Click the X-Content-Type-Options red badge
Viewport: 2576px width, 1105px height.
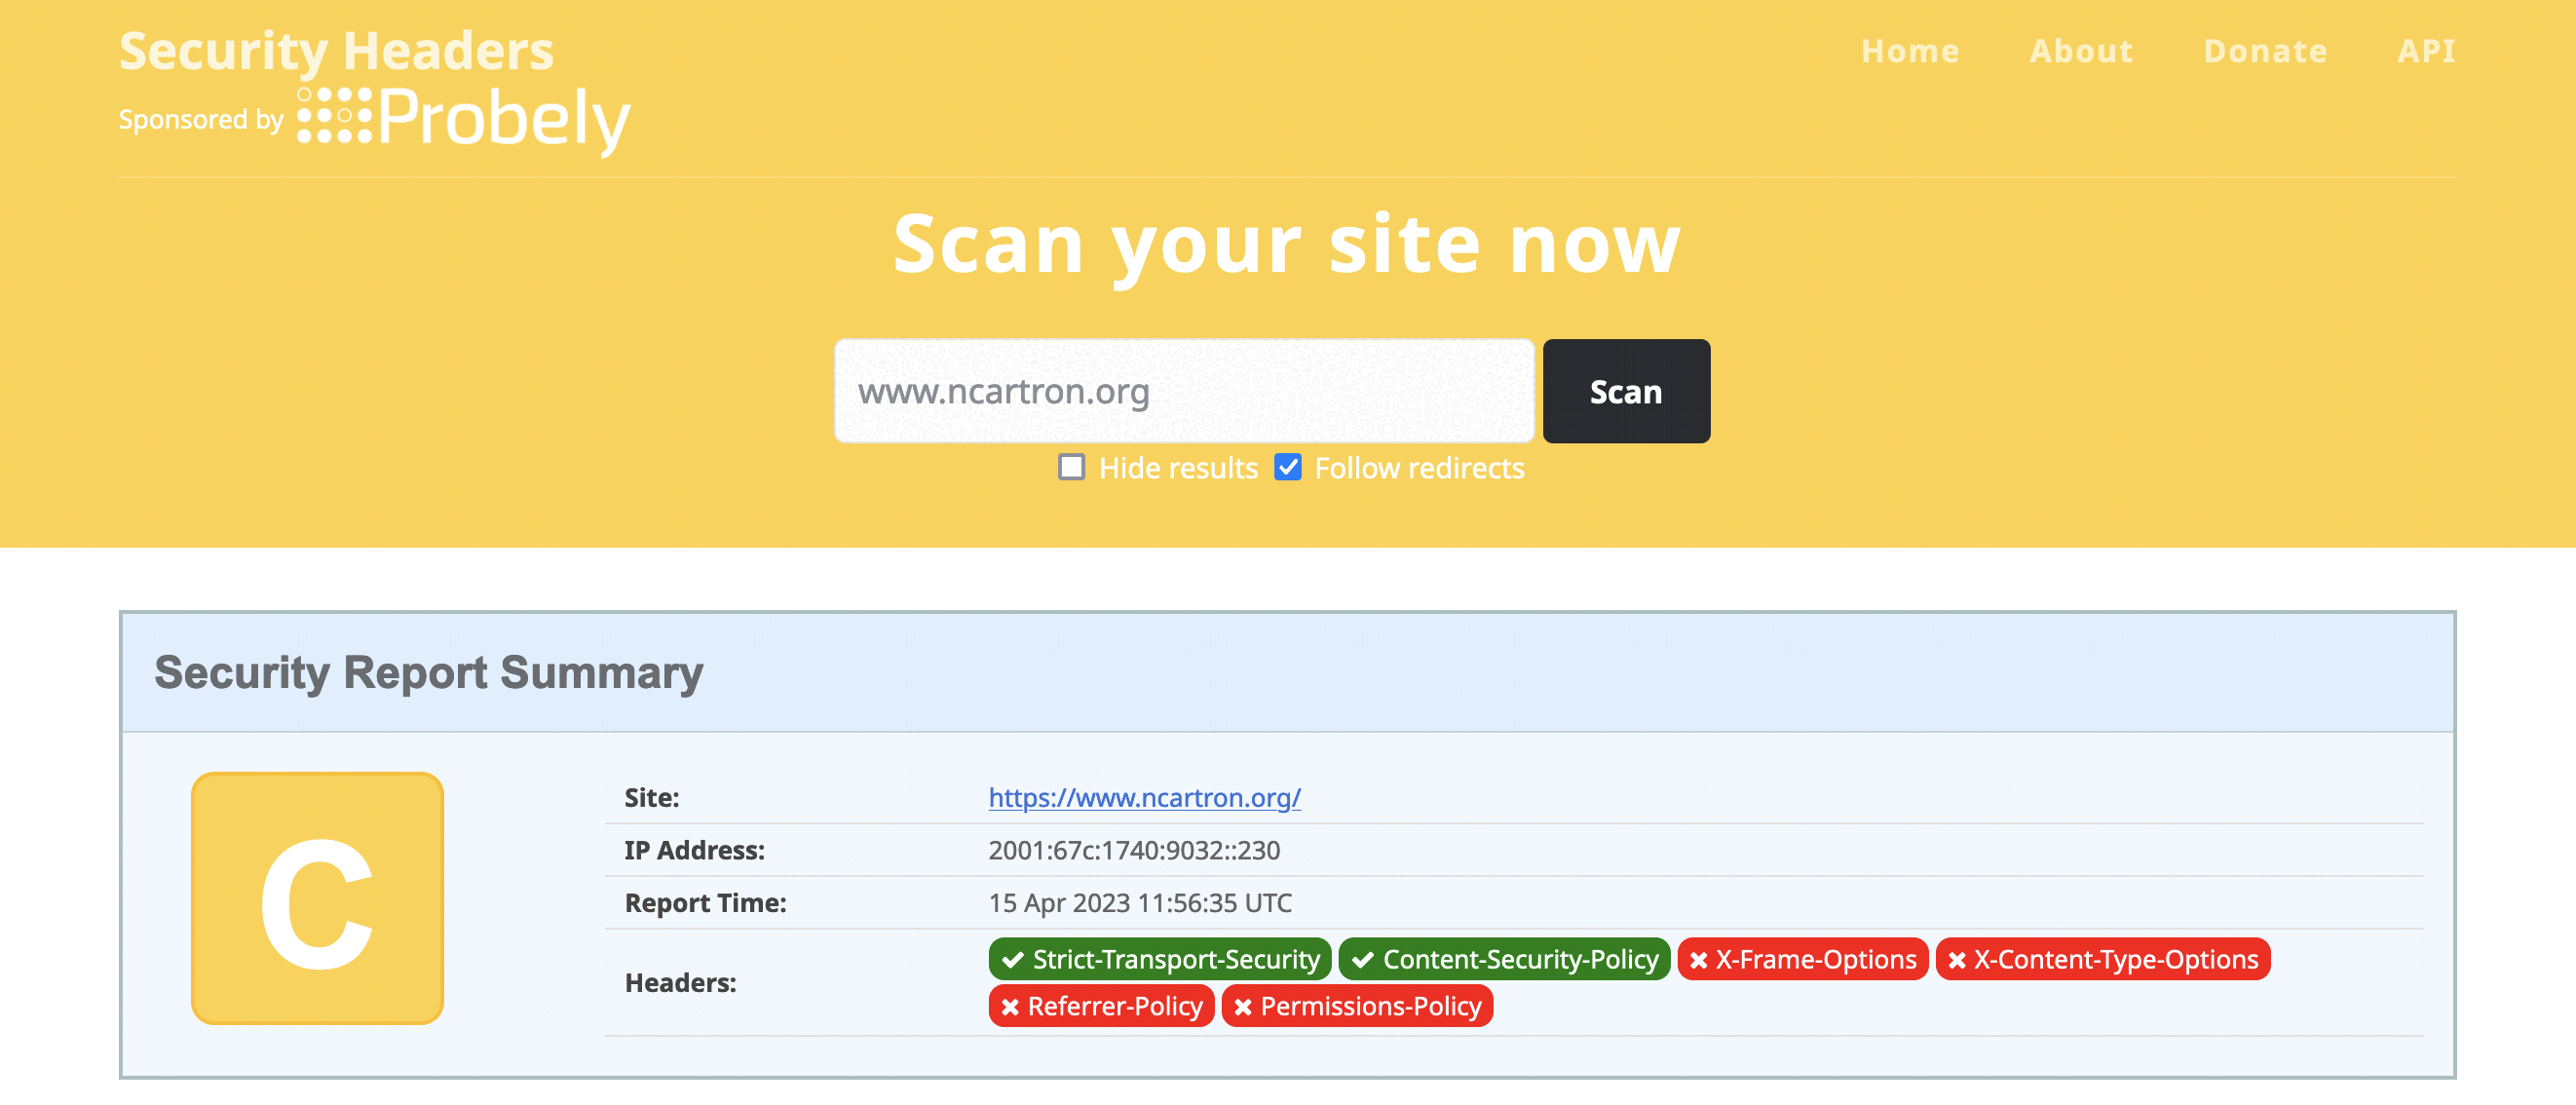point(2102,959)
